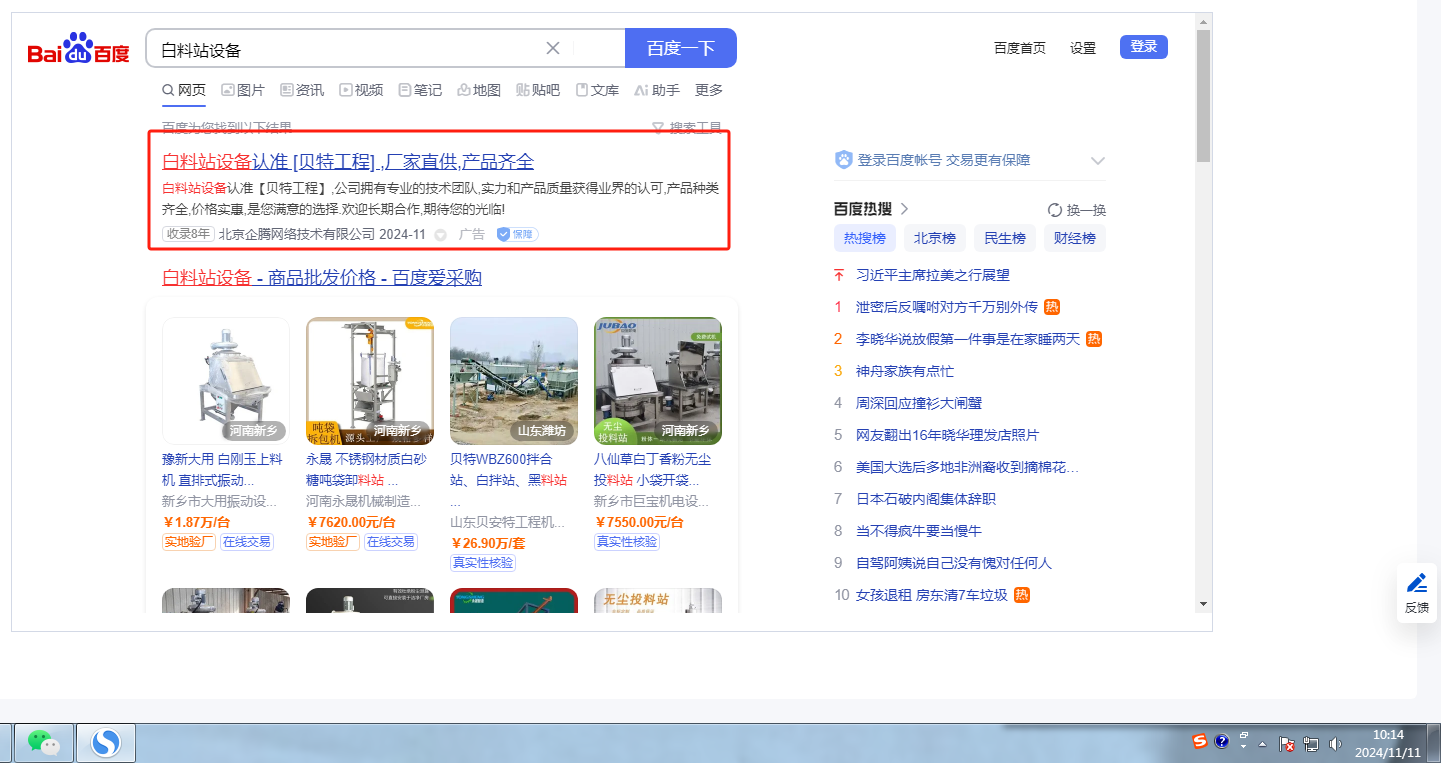Open the 笔记 tab
1441x763 pixels.
420,90
